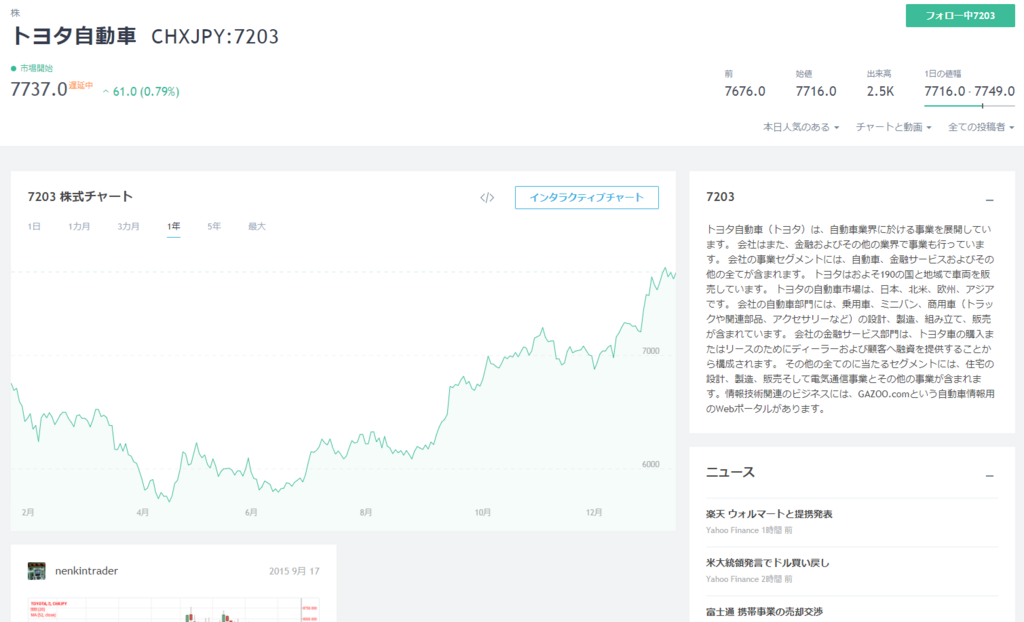Click the Yahoo Finance 1時間 前 source
This screenshot has width=1024, height=622.
(748, 530)
